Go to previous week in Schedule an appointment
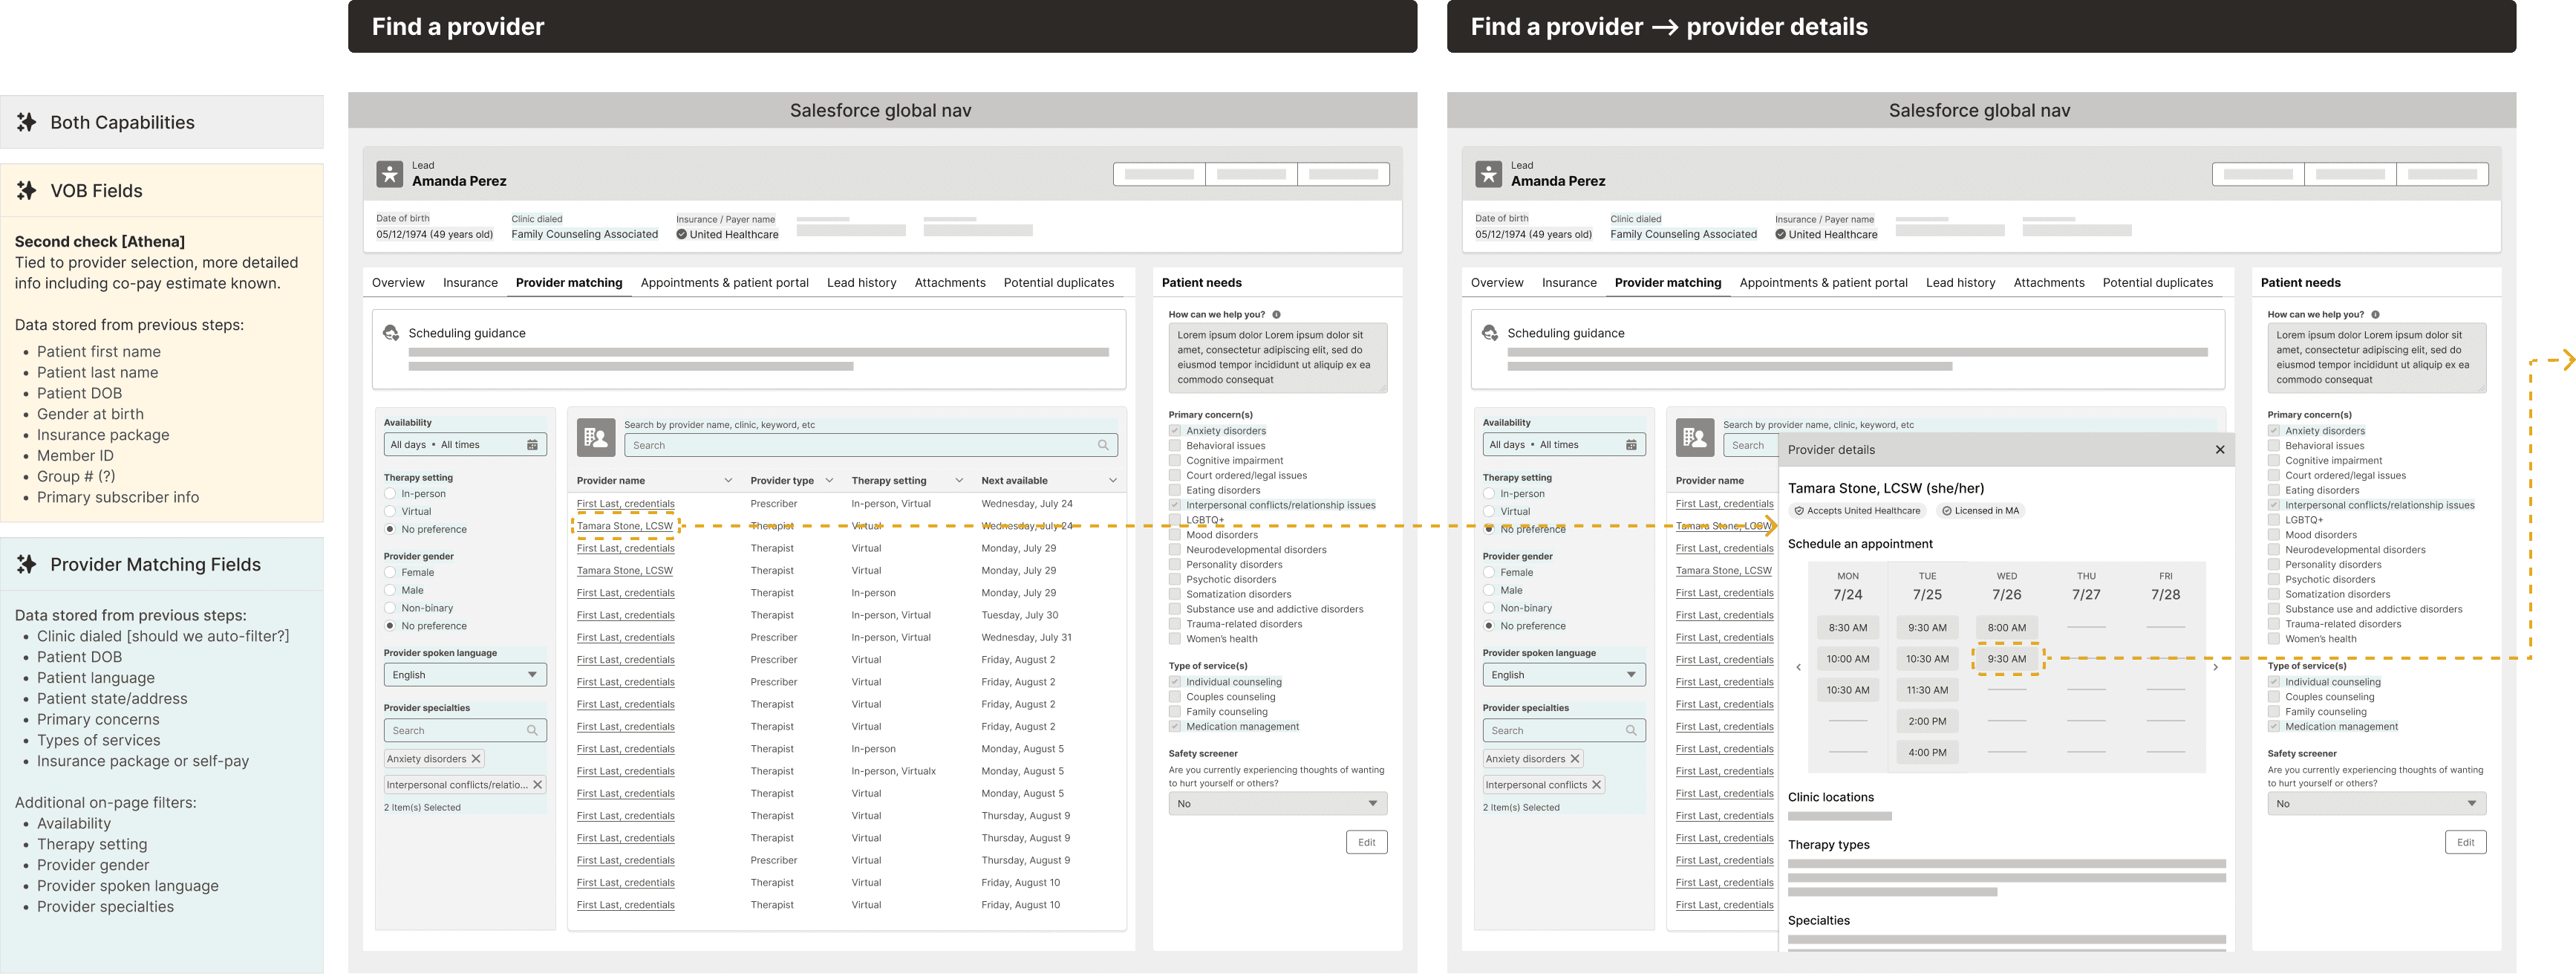This screenshot has width=2576, height=974. click(x=1798, y=667)
